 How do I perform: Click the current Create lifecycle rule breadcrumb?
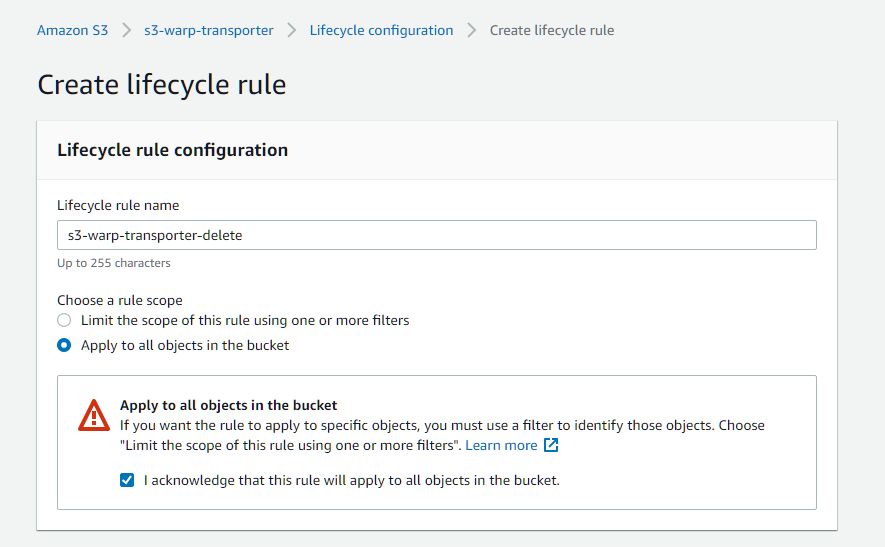pyautogui.click(x=552, y=30)
